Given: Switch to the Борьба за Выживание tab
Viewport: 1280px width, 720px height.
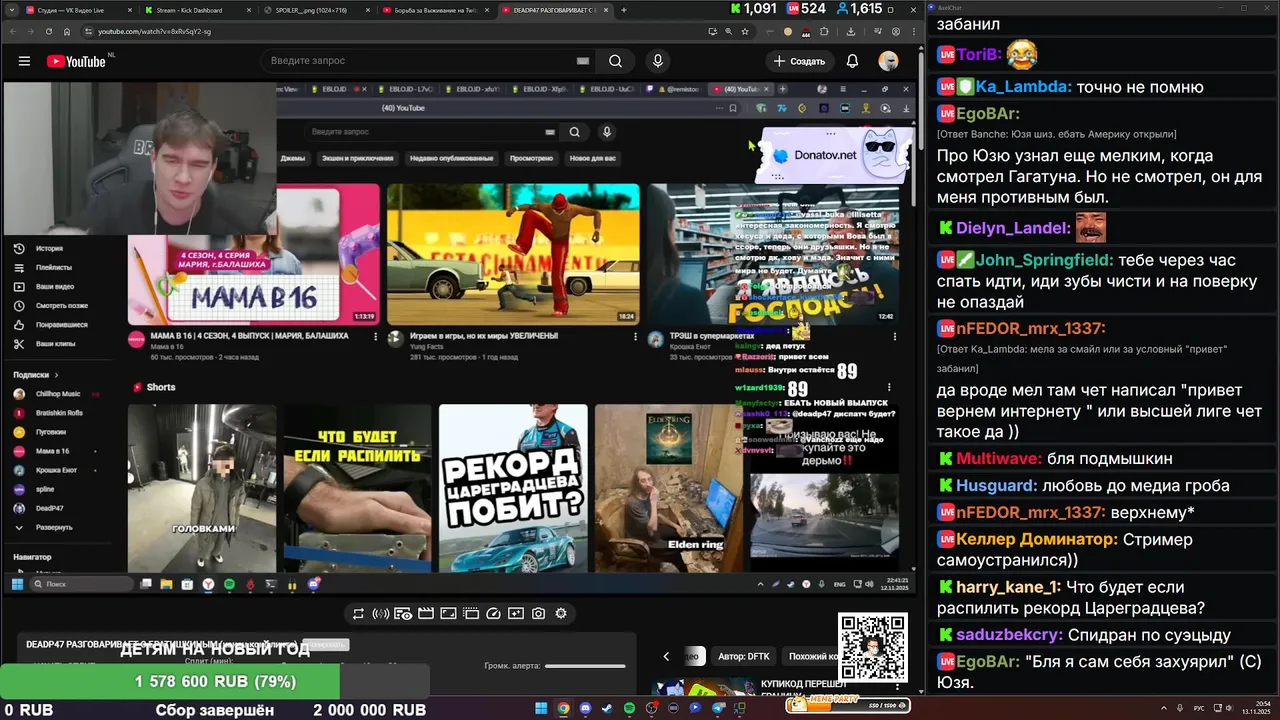Looking at the screenshot, I should (x=436, y=10).
